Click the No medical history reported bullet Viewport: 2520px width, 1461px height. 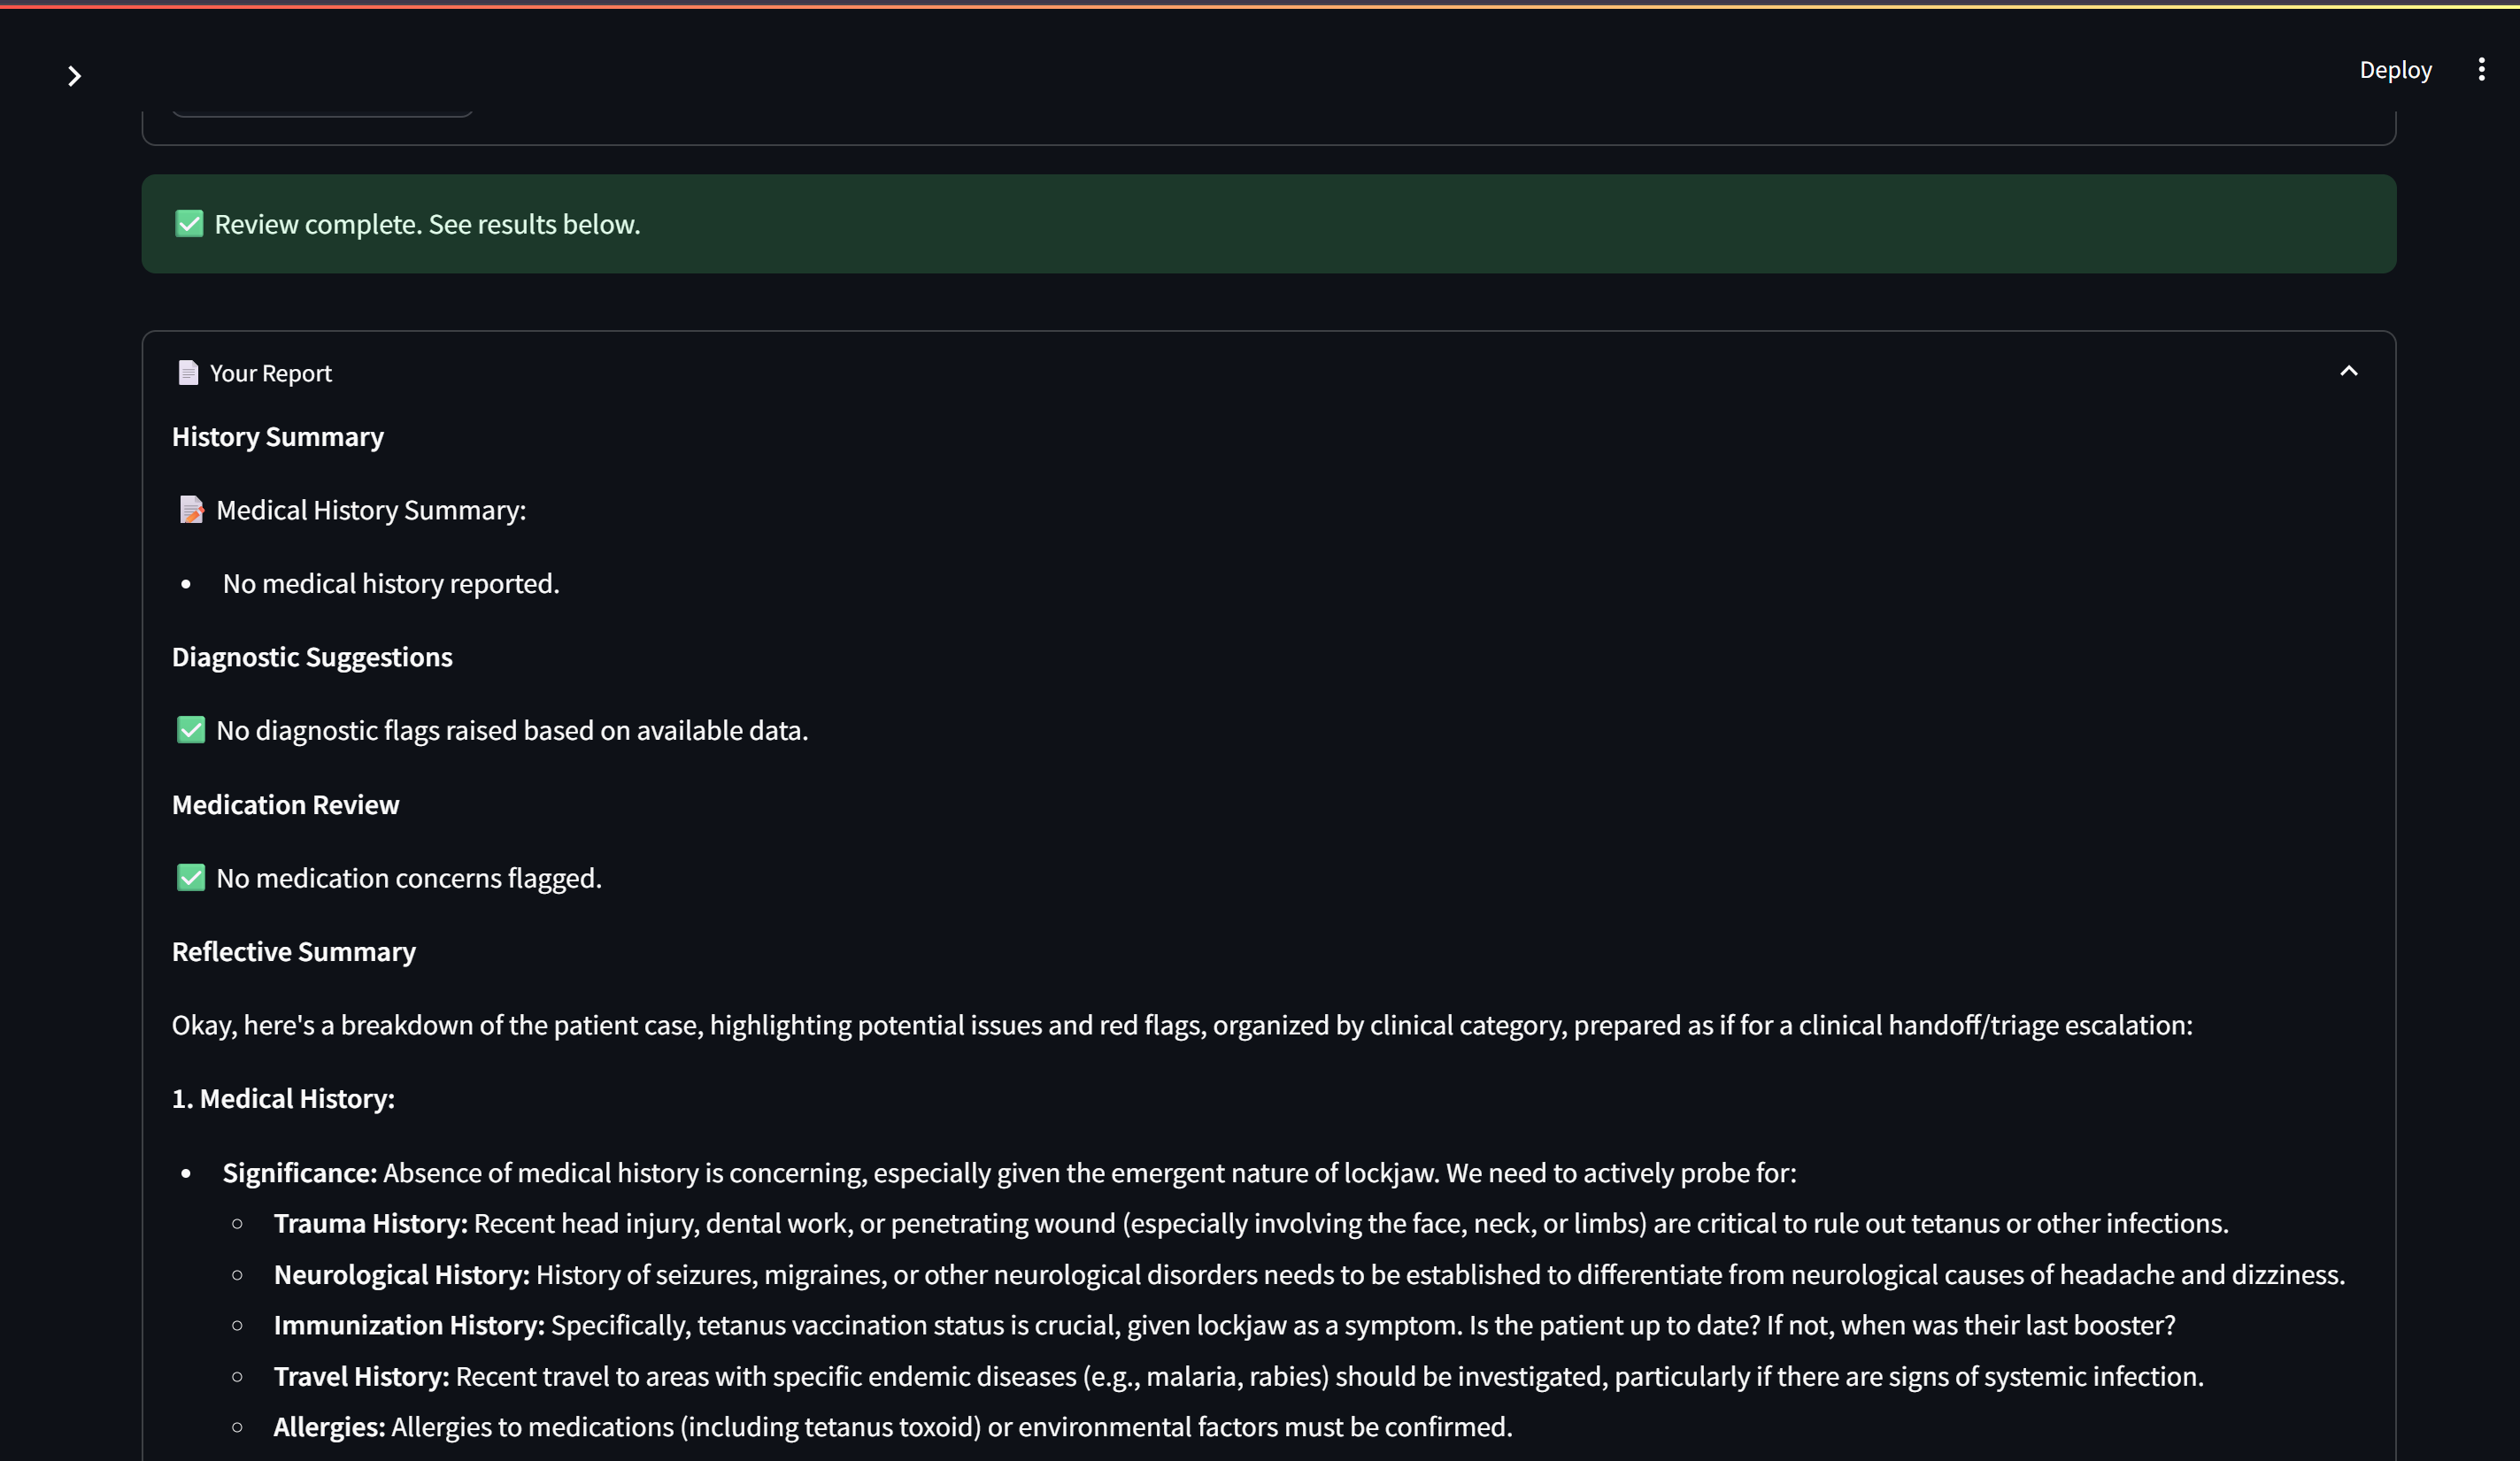tap(391, 584)
